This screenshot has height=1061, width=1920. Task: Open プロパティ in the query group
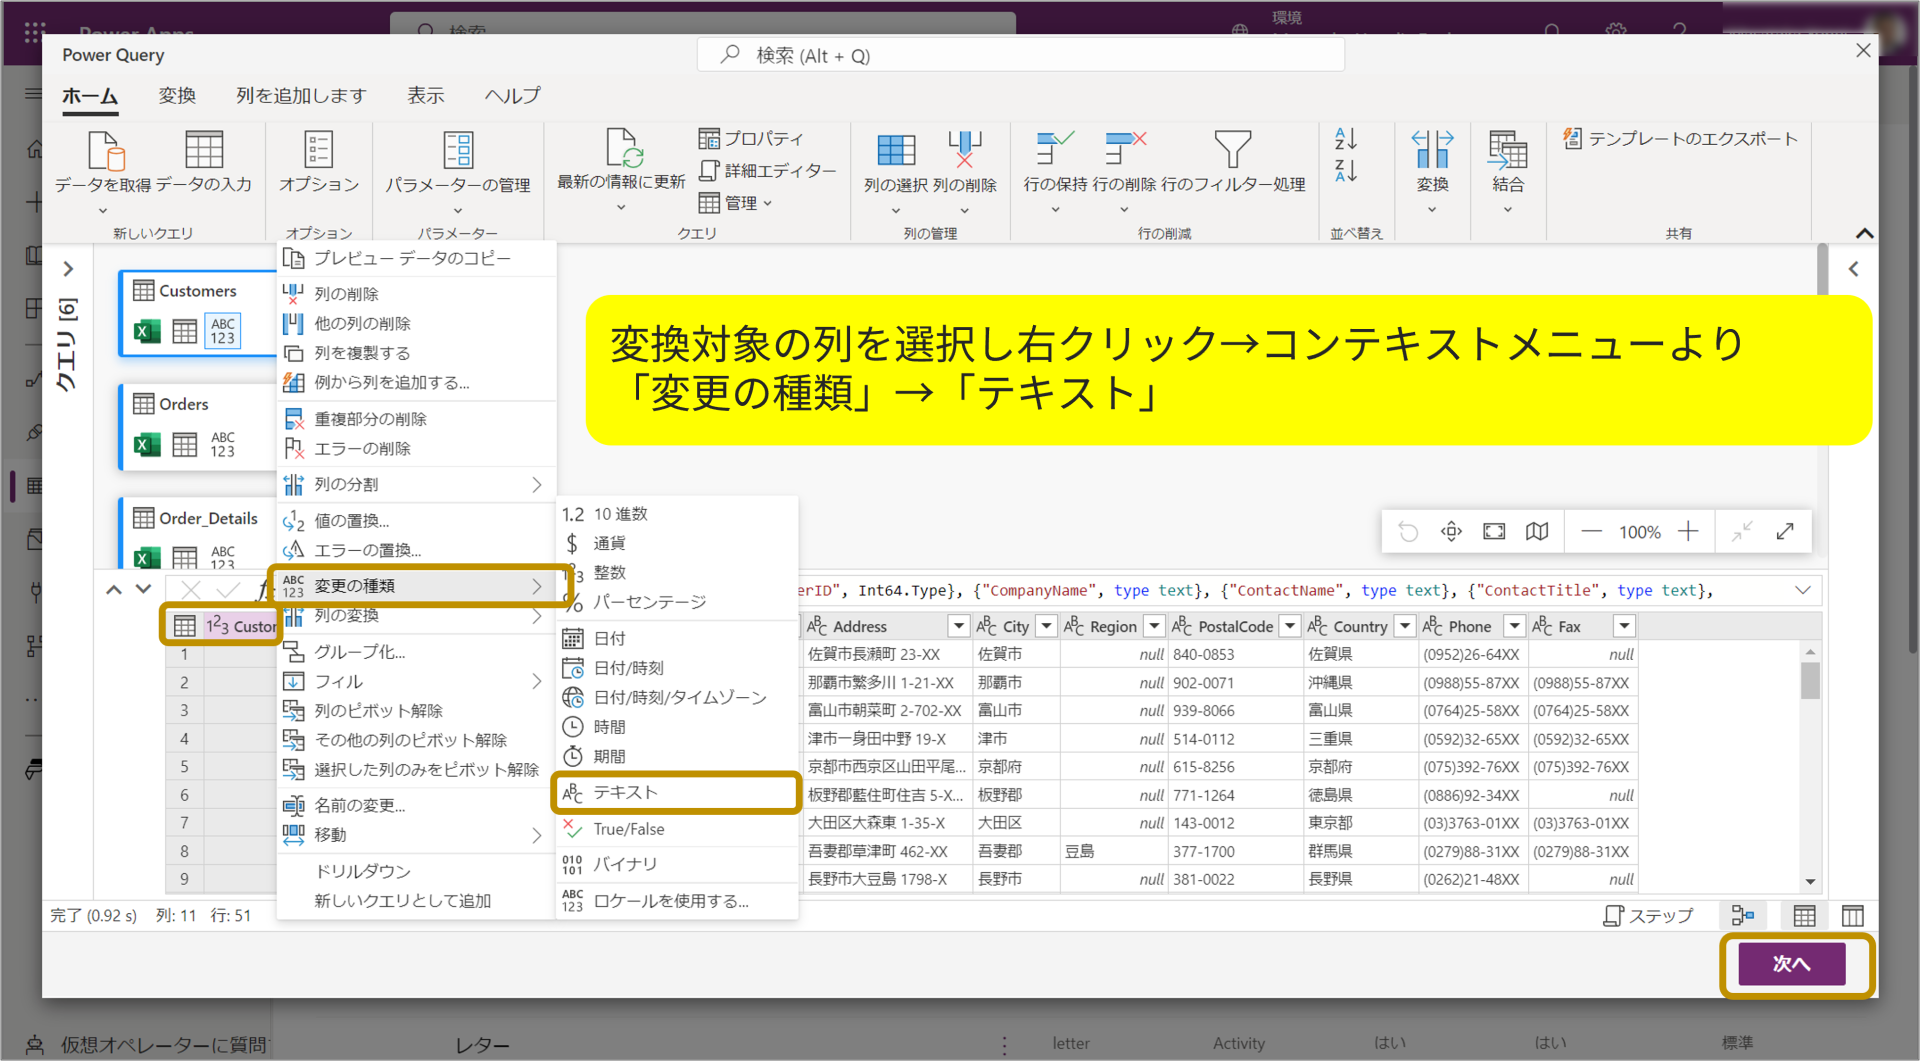(751, 138)
